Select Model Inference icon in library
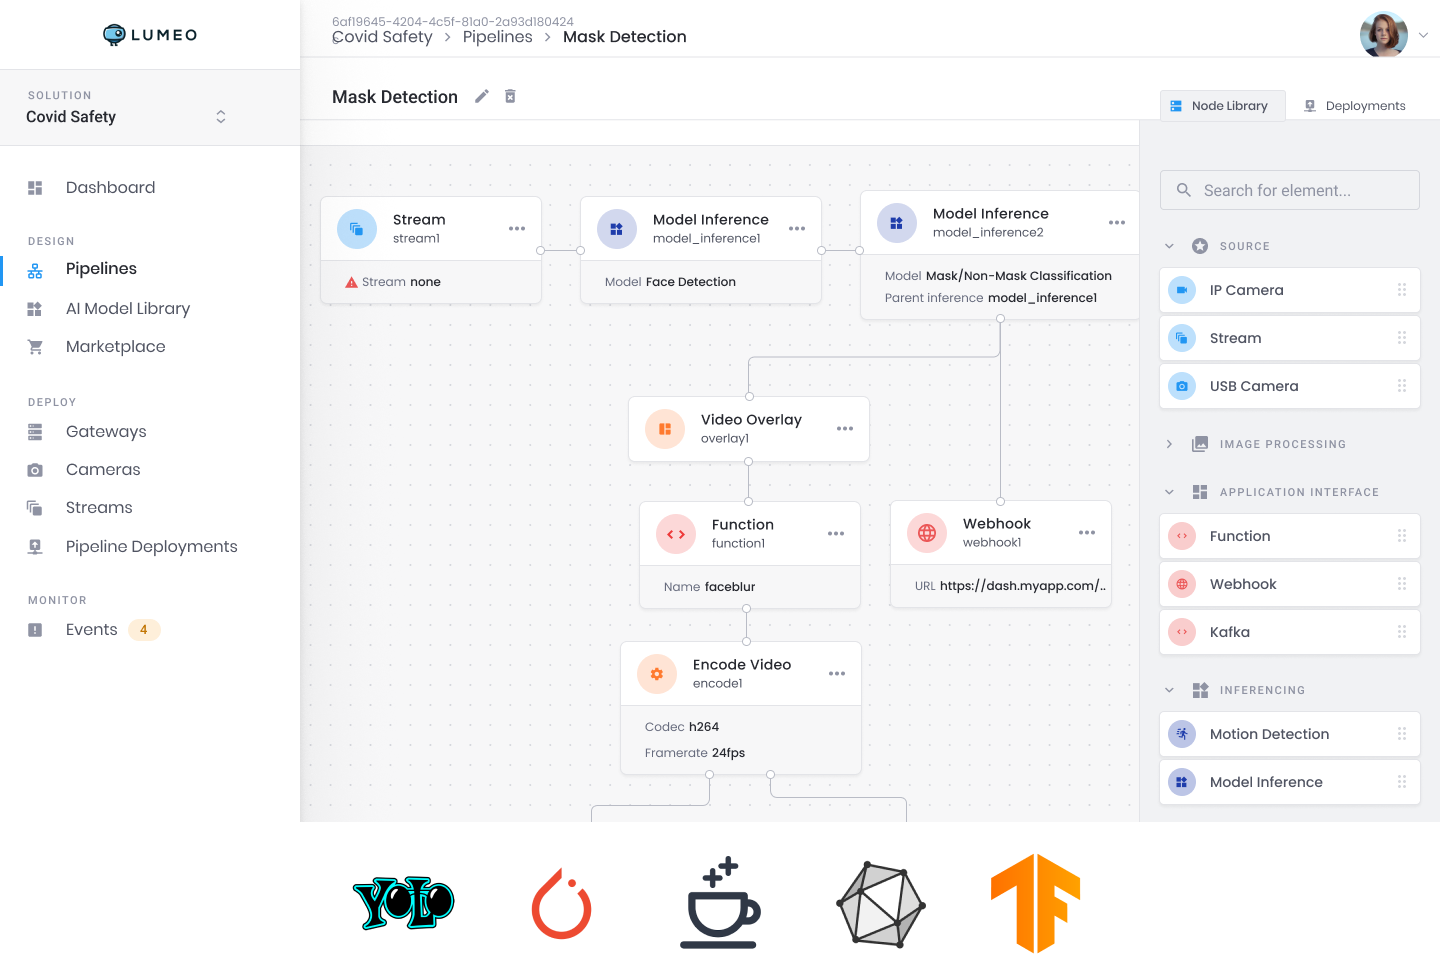1440x967 pixels. click(1182, 782)
